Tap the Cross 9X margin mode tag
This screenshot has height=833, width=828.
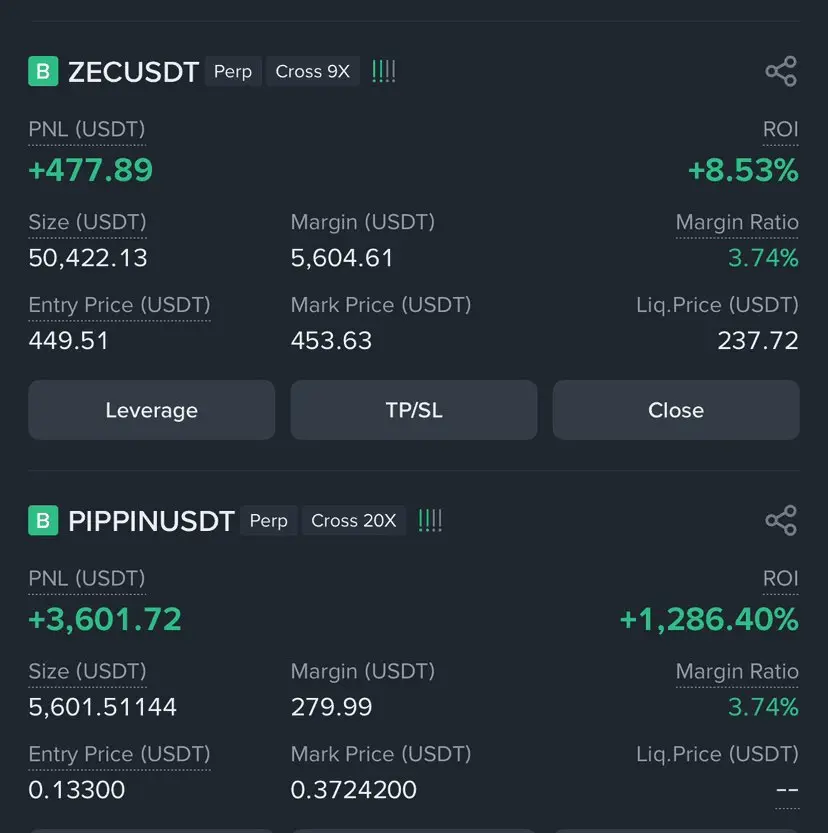coord(313,71)
